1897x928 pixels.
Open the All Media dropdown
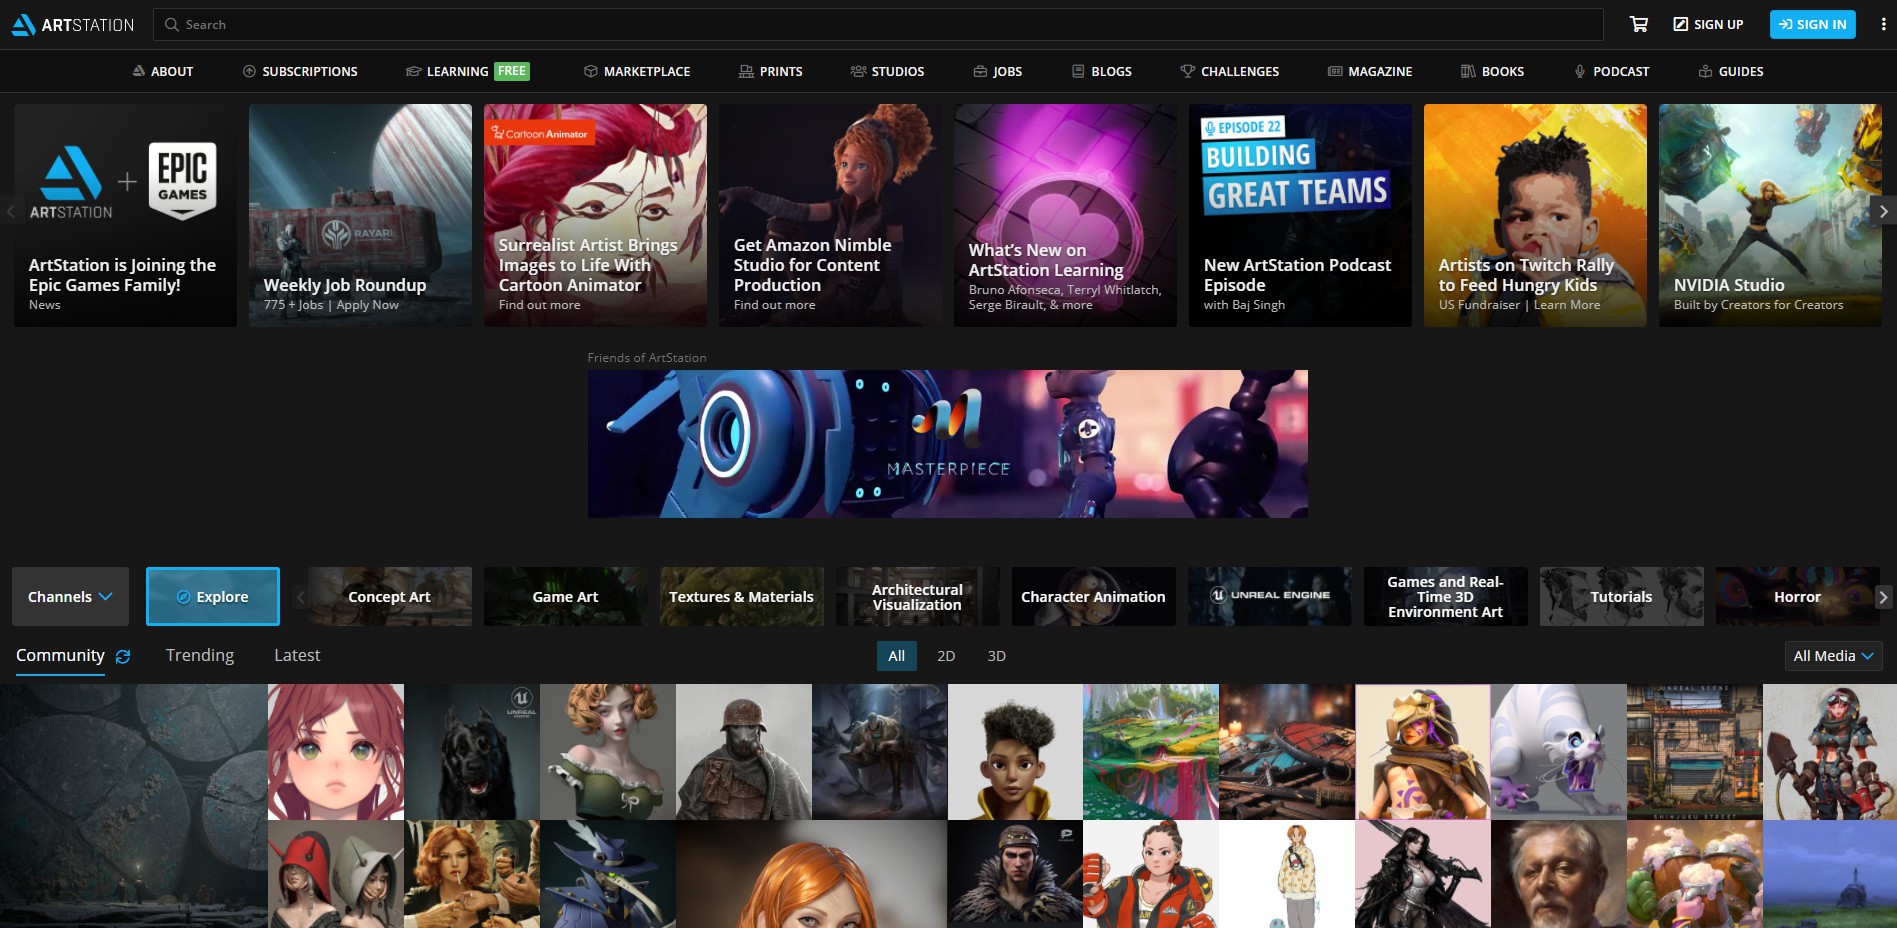1833,656
